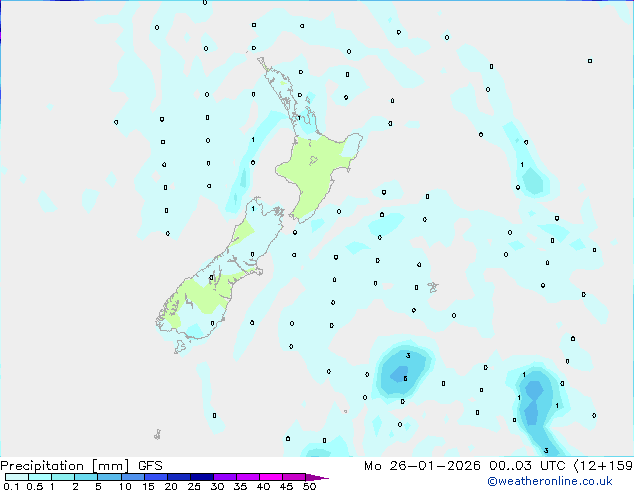
Task: Click the '25' legend label
Action: click(194, 486)
